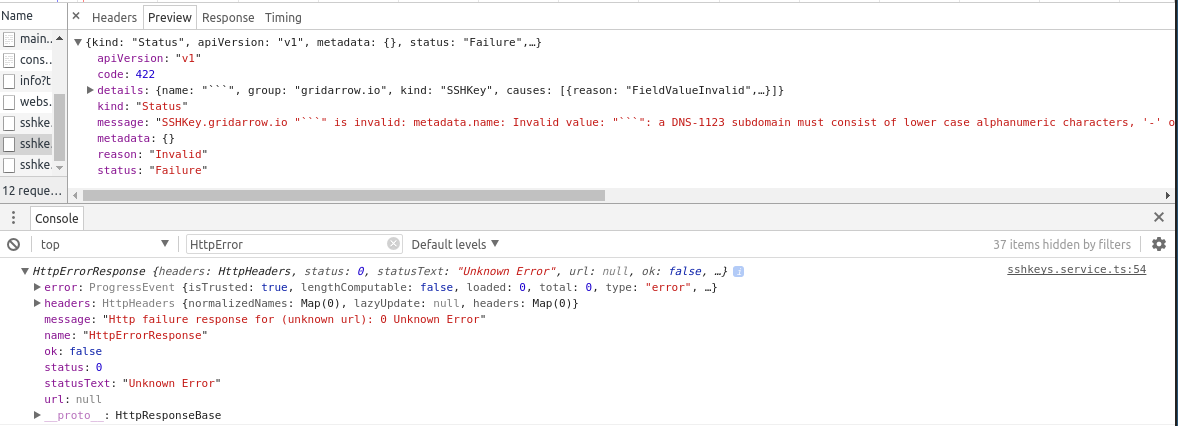Open the Headers tab
The width and height of the screenshot is (1178, 426).
coord(114,17)
